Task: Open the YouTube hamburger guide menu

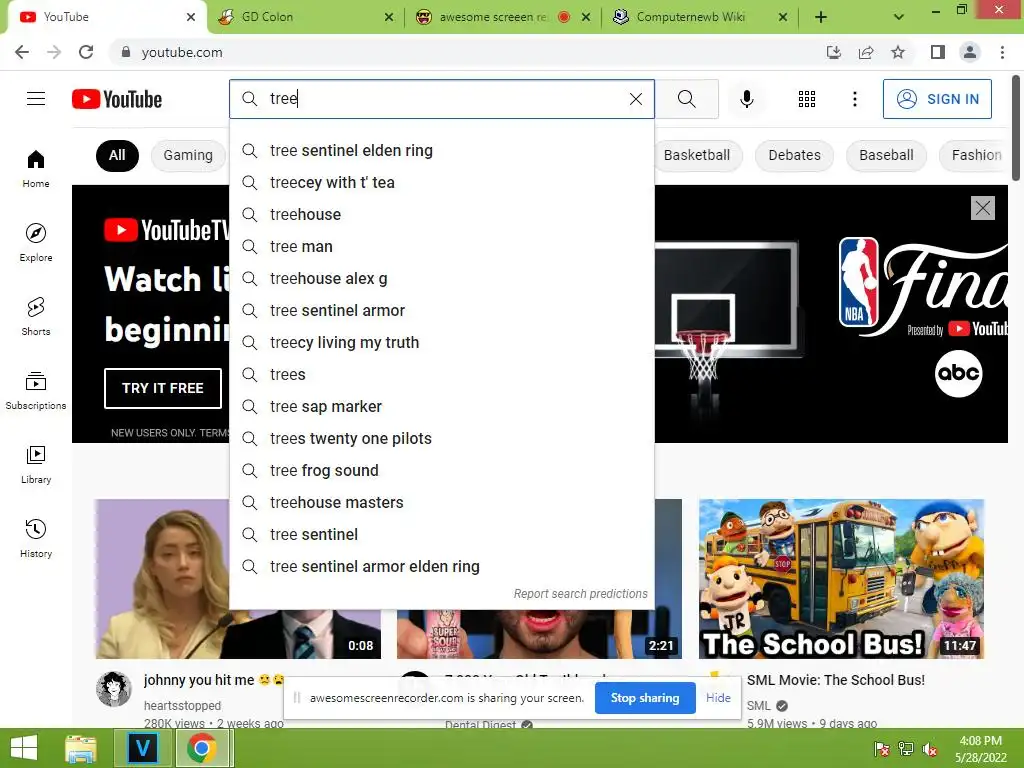Action: (x=36, y=99)
